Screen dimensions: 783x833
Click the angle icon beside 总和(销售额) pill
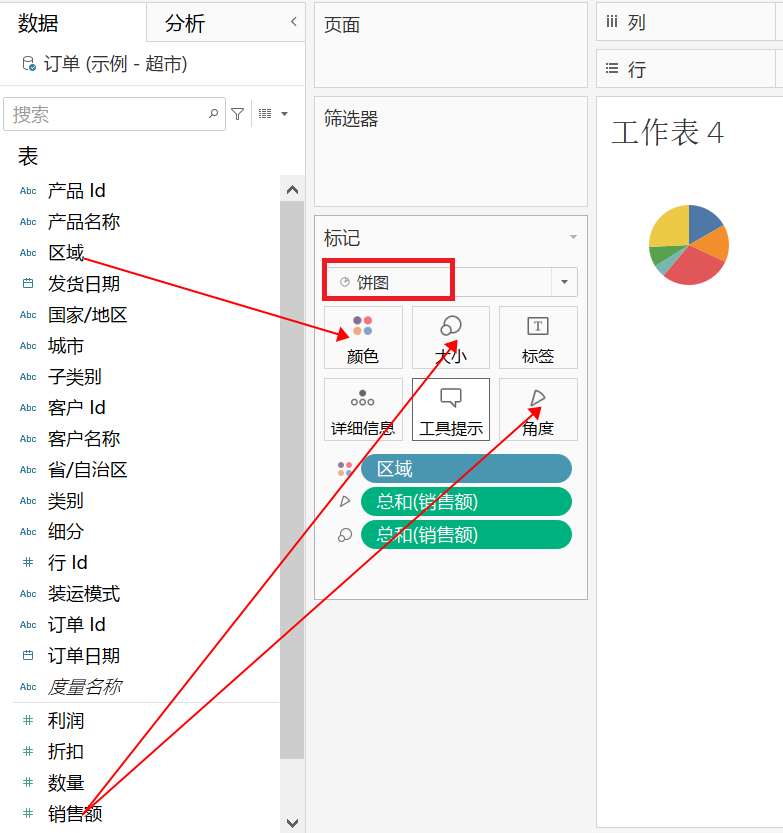[x=345, y=501]
